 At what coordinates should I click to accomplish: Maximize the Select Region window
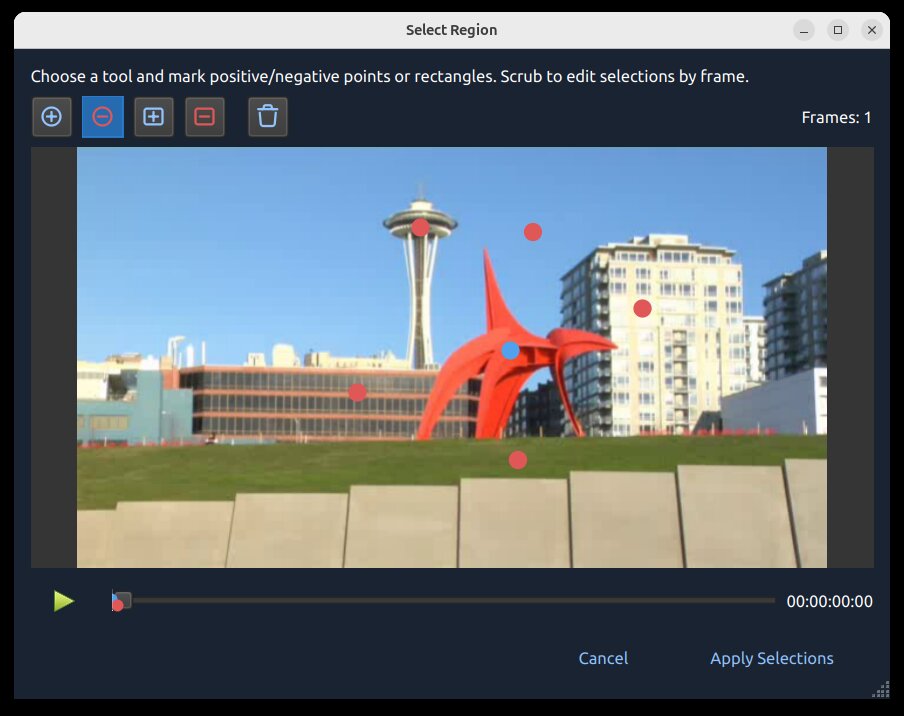[x=838, y=30]
